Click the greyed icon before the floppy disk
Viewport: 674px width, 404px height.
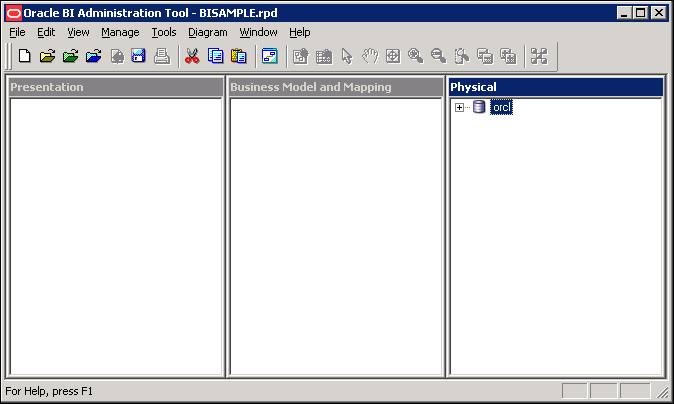tap(117, 56)
